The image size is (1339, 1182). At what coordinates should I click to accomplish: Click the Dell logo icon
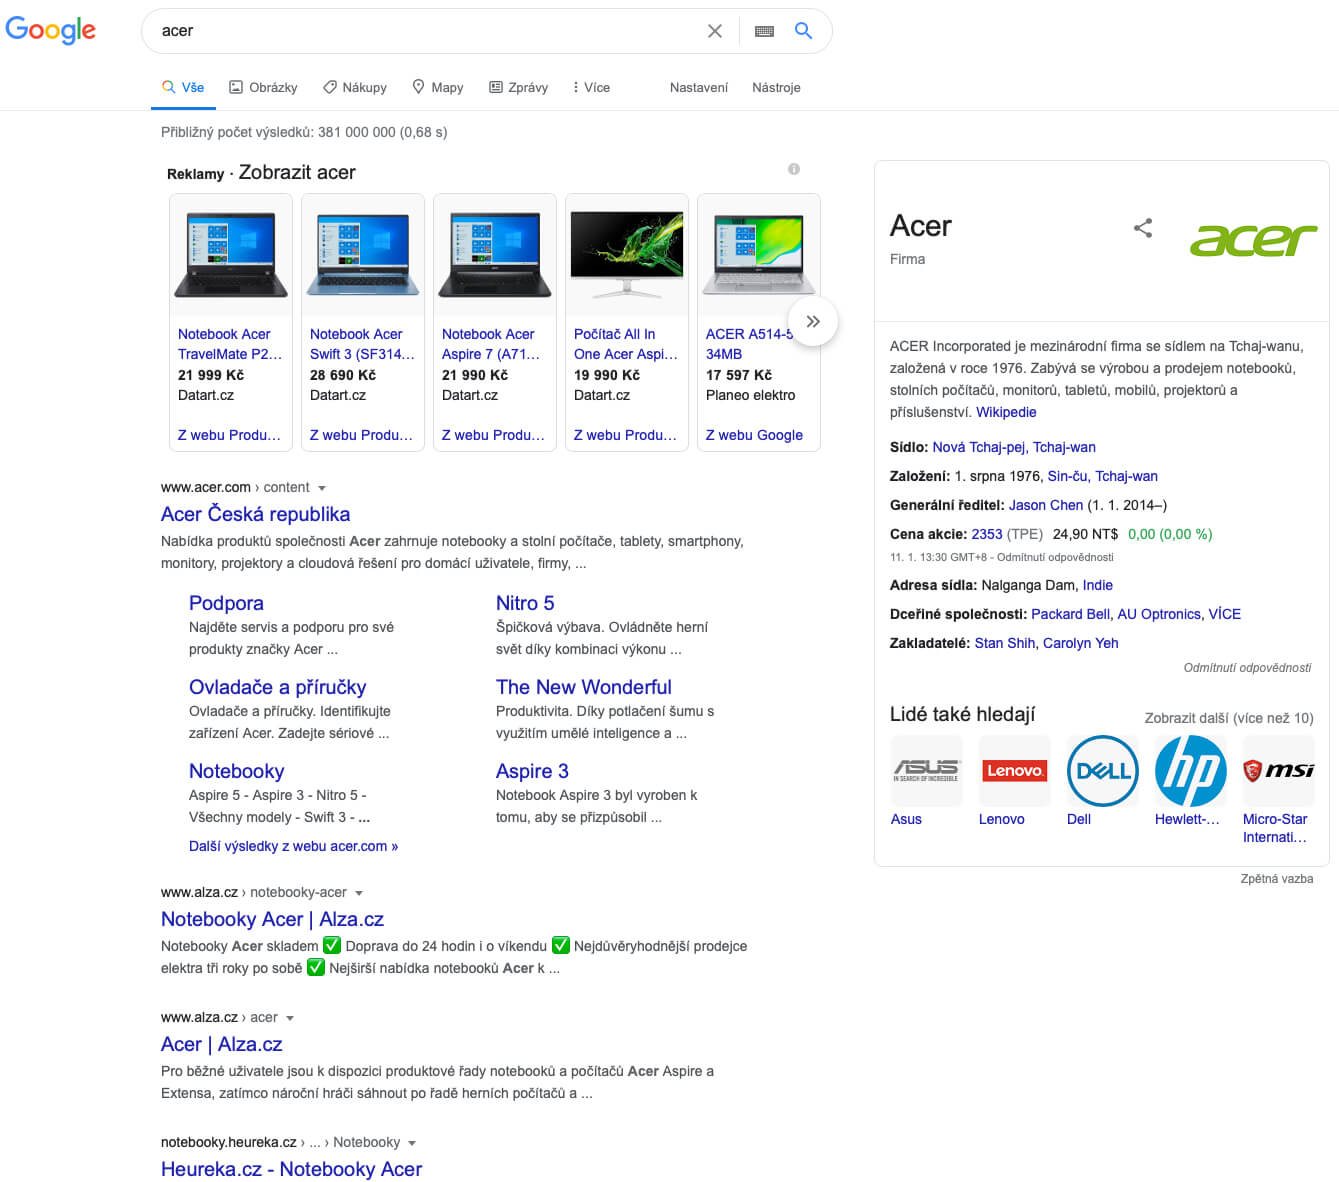coord(1102,771)
